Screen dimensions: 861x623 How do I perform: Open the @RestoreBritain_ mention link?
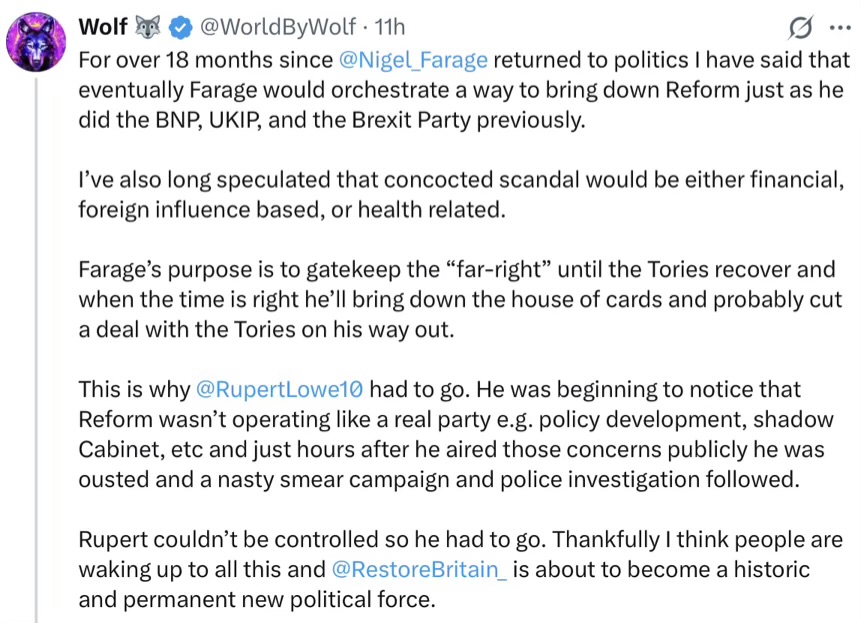418,569
